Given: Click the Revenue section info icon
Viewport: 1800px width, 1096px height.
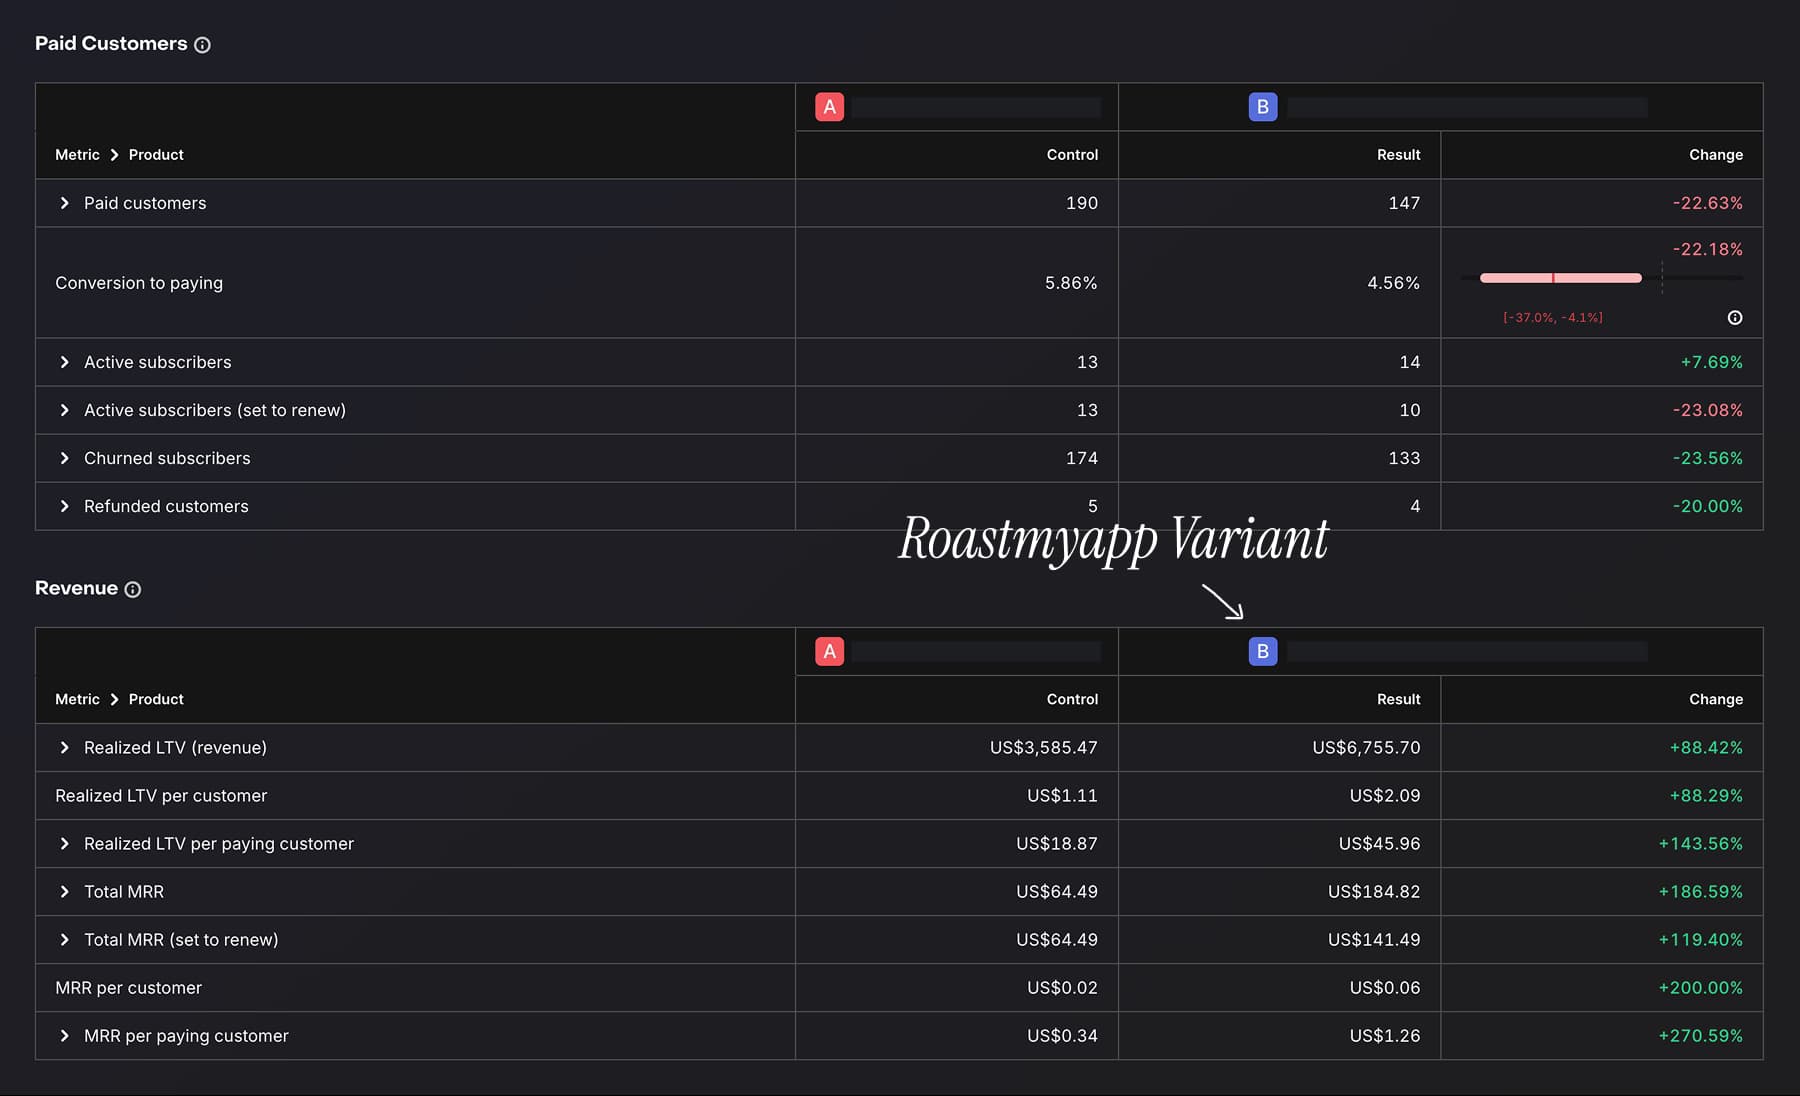Looking at the screenshot, I should click(133, 590).
